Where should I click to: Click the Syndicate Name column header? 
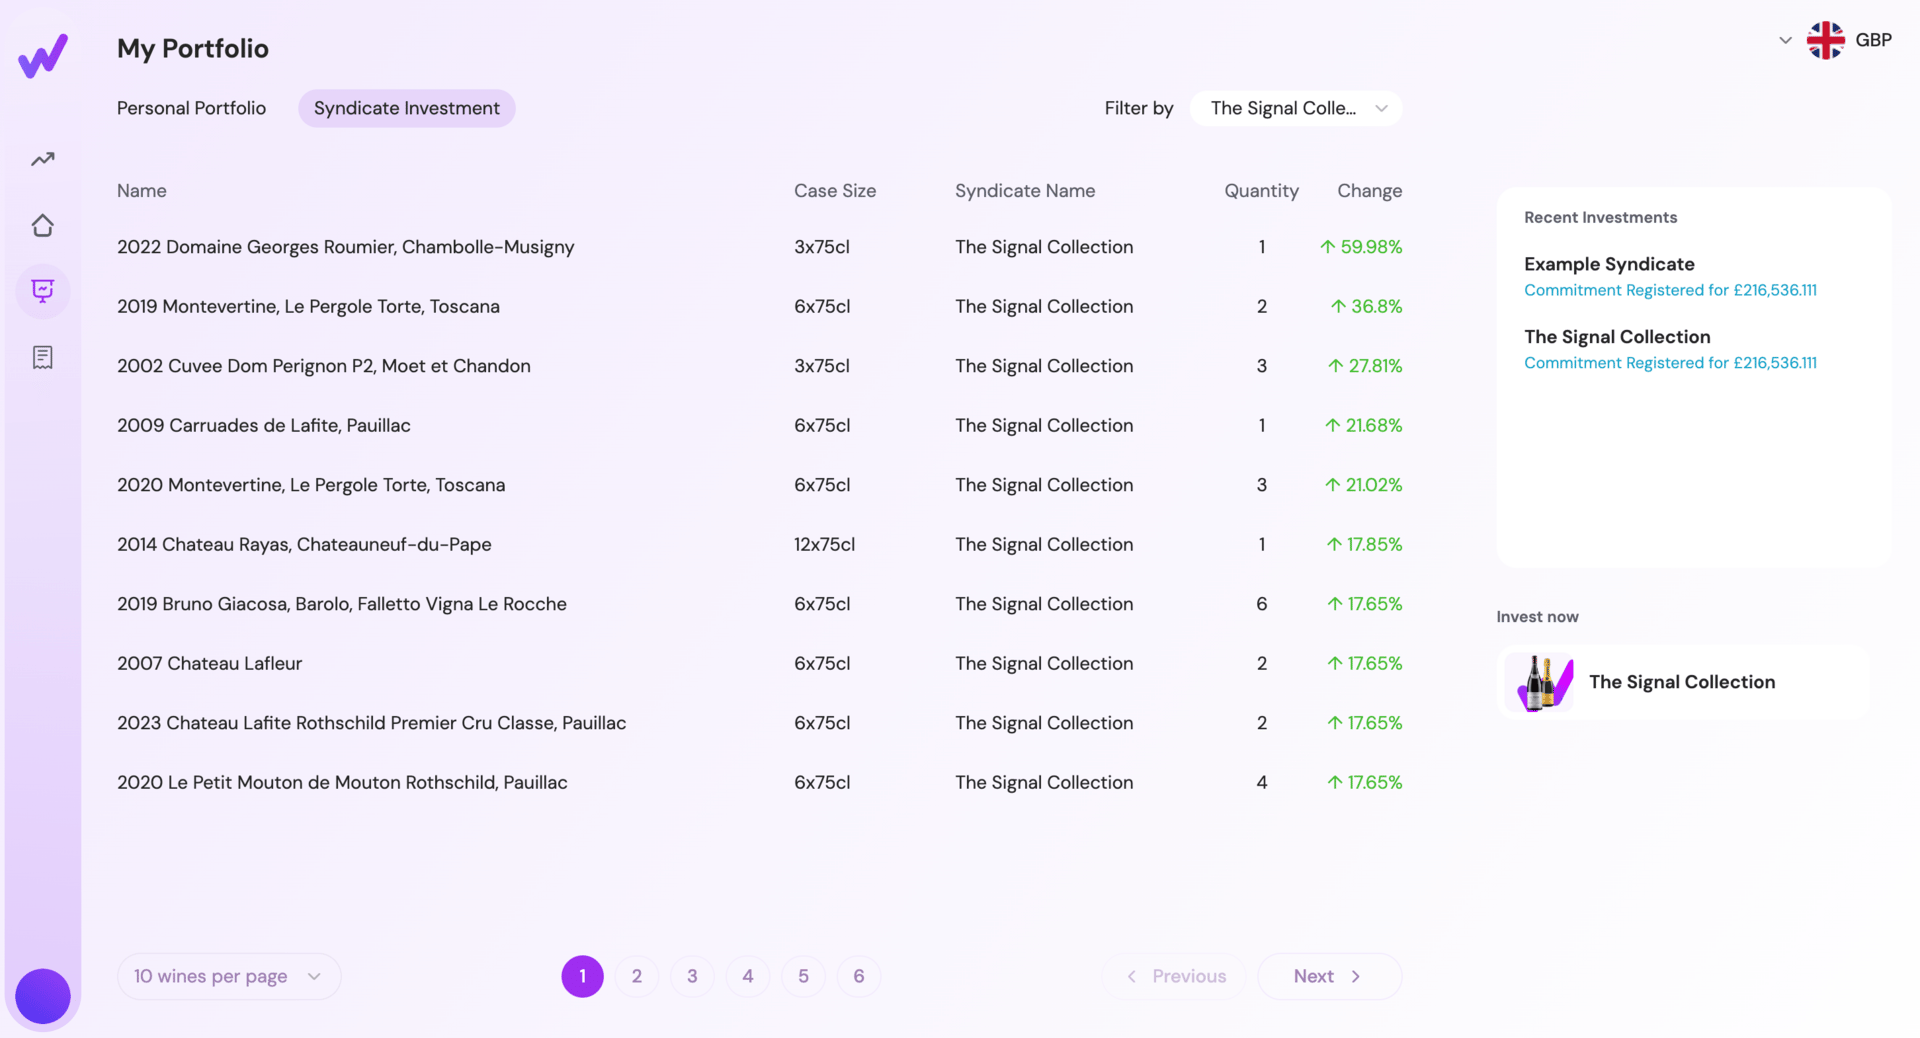1025,191
